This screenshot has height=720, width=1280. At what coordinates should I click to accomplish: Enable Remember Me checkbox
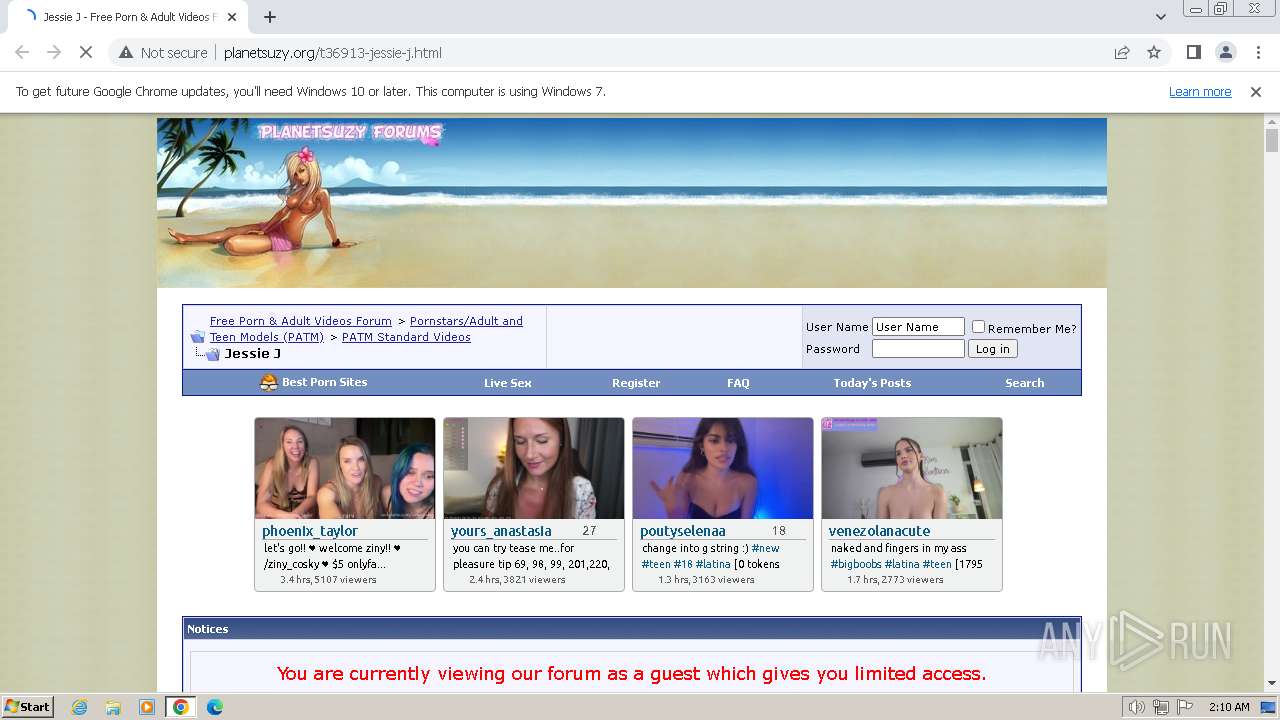click(x=979, y=327)
